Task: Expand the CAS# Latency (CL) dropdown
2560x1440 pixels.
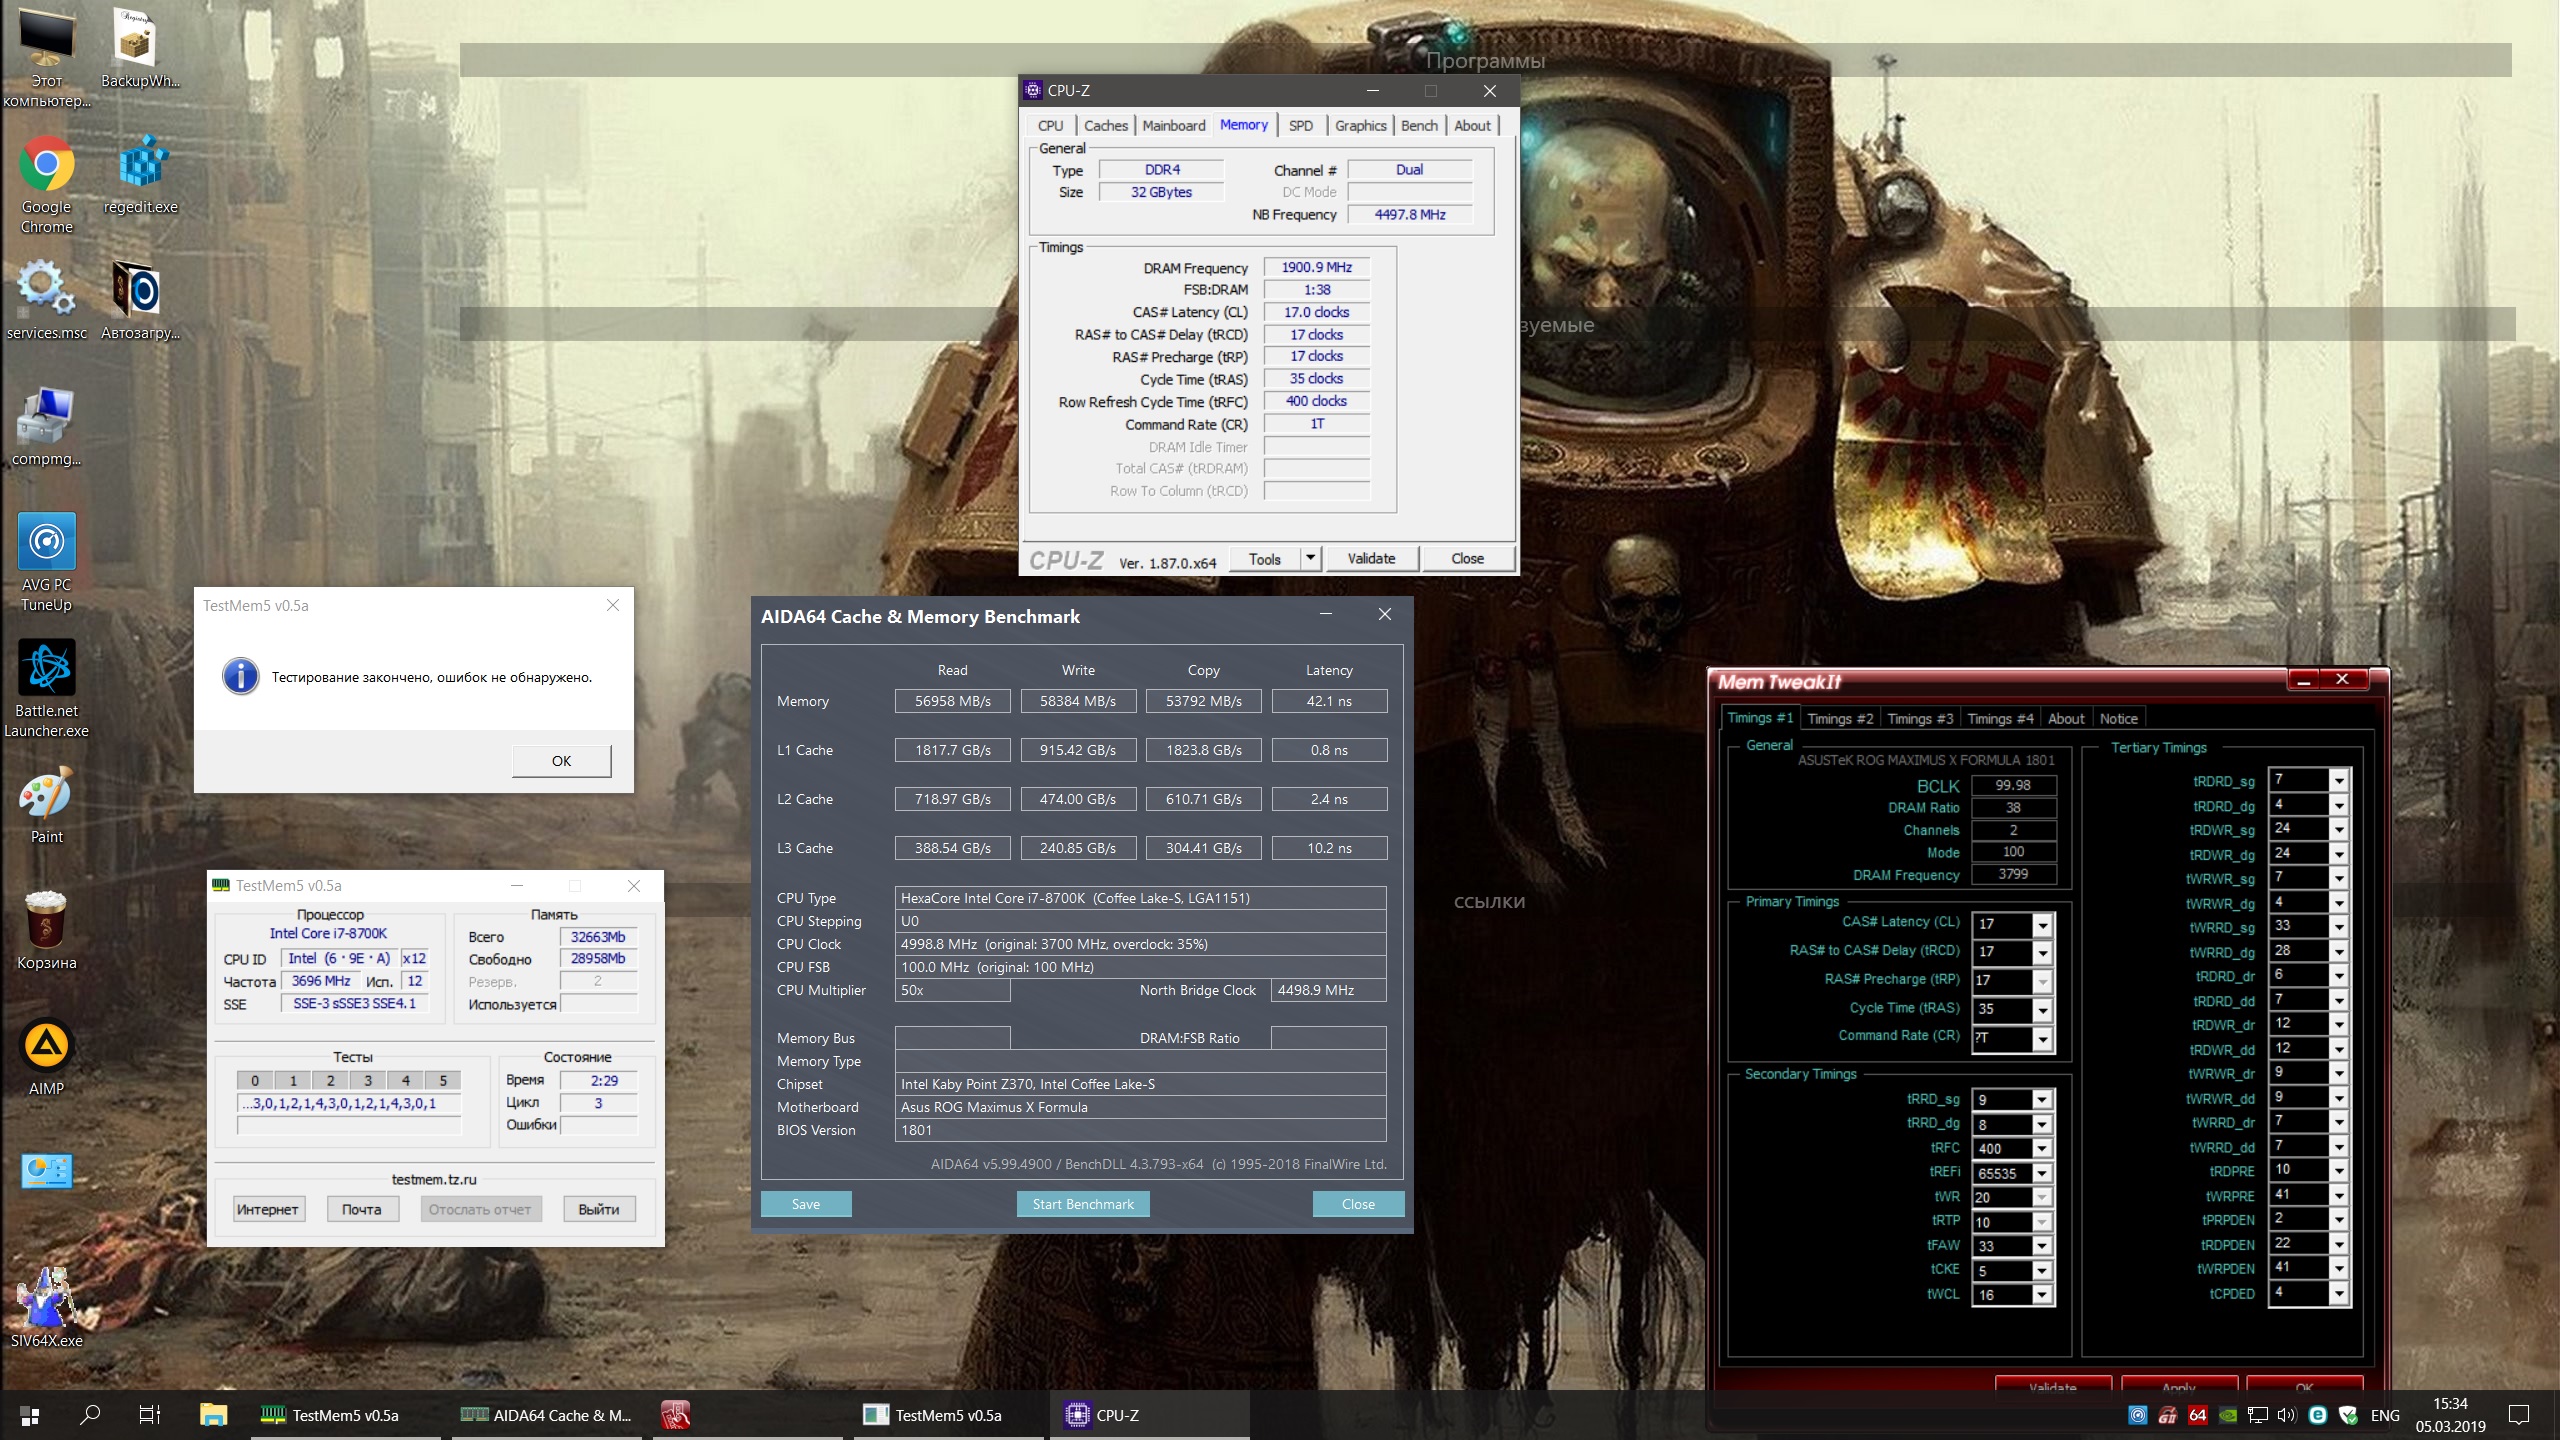Action: click(x=2042, y=925)
